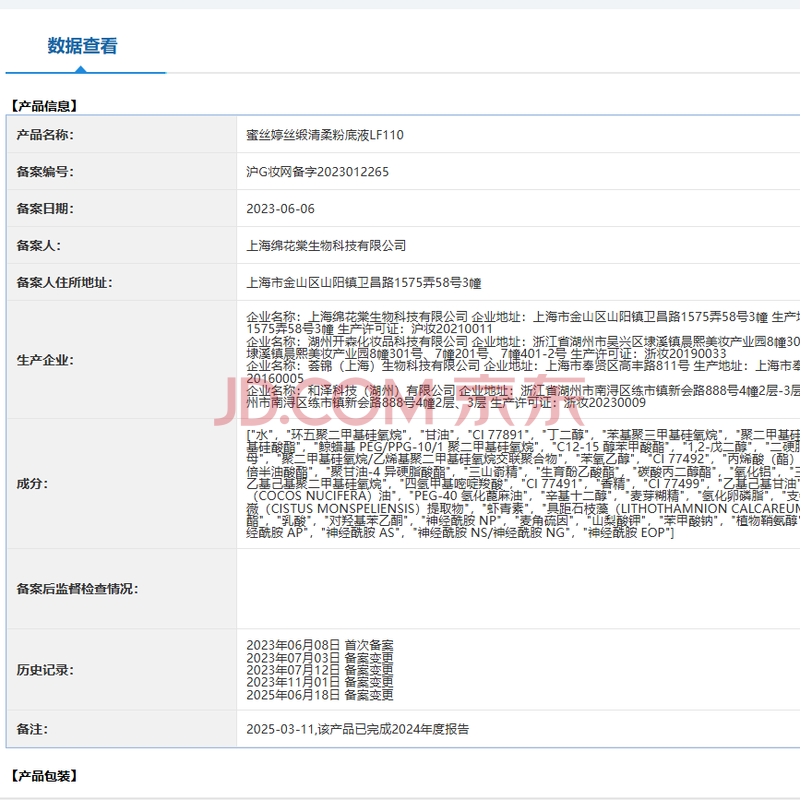Select product name 蜜丝婷丝缎清柔粉底液LF110
This screenshot has width=800, height=800.
(325, 135)
